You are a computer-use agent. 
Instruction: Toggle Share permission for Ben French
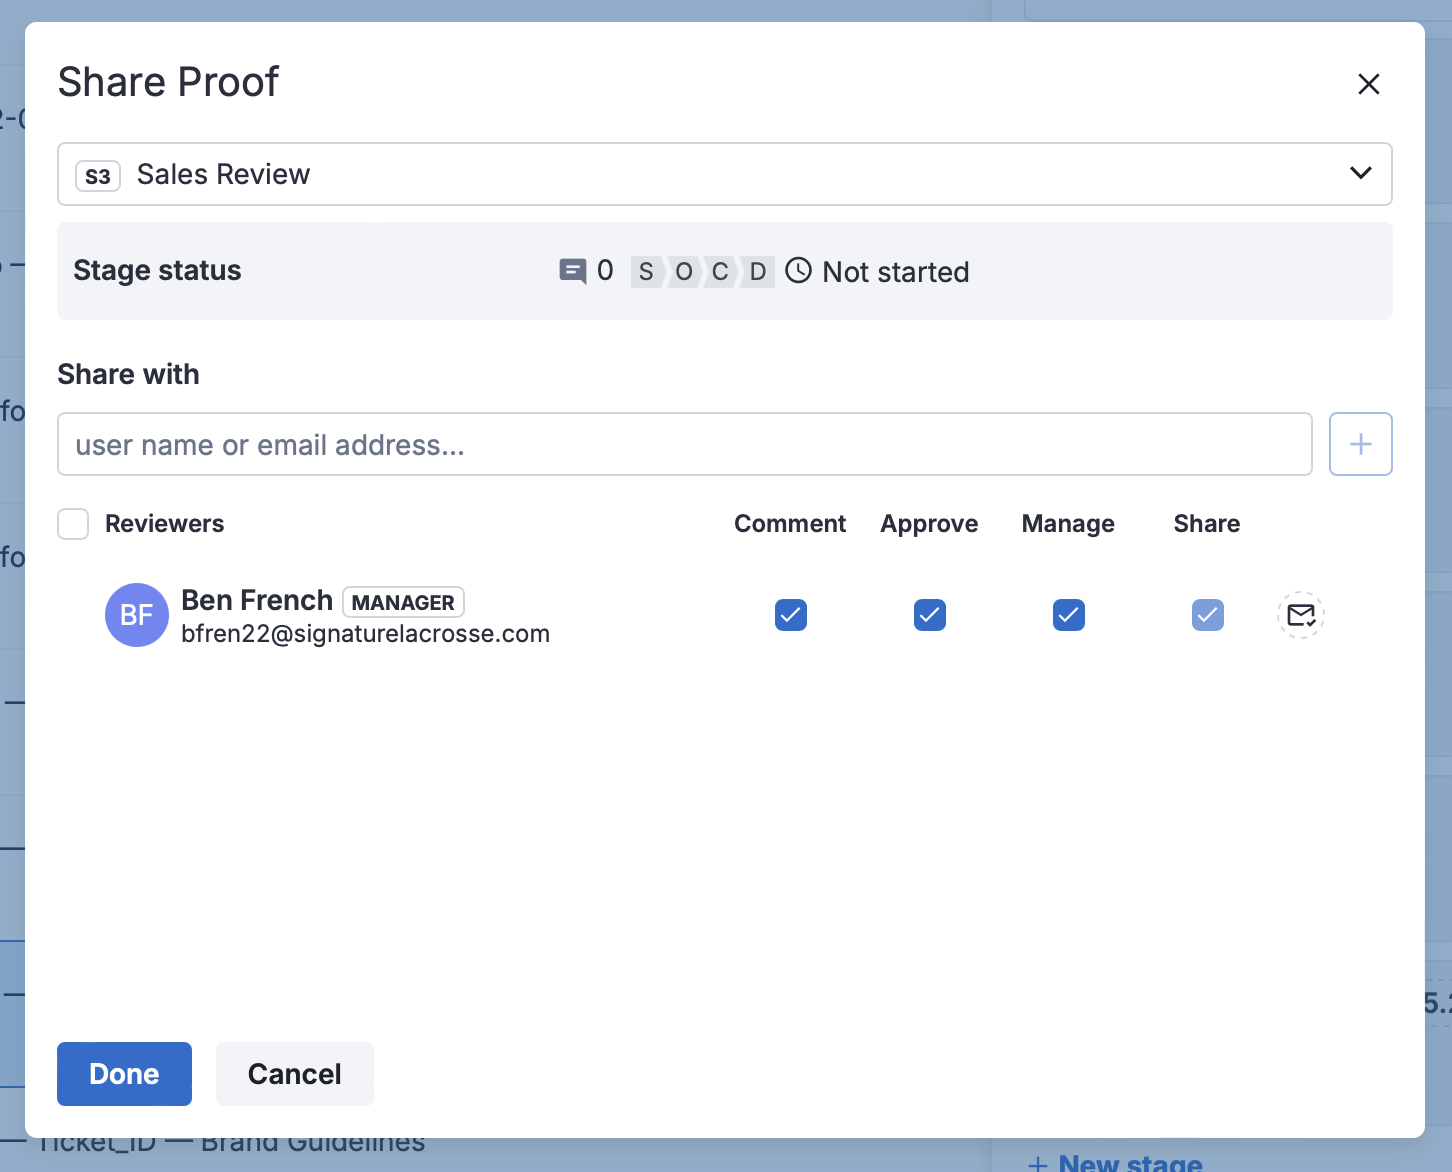point(1207,615)
